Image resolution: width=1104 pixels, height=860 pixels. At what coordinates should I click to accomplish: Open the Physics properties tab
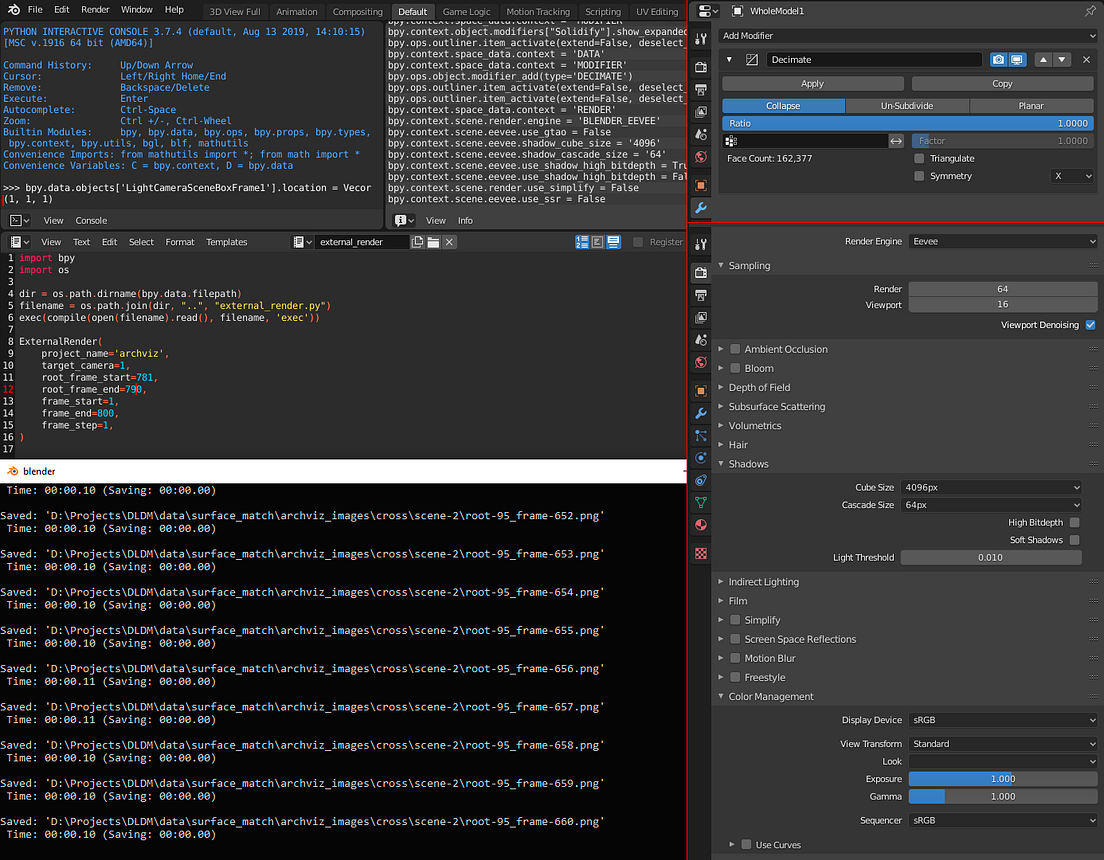point(701,459)
